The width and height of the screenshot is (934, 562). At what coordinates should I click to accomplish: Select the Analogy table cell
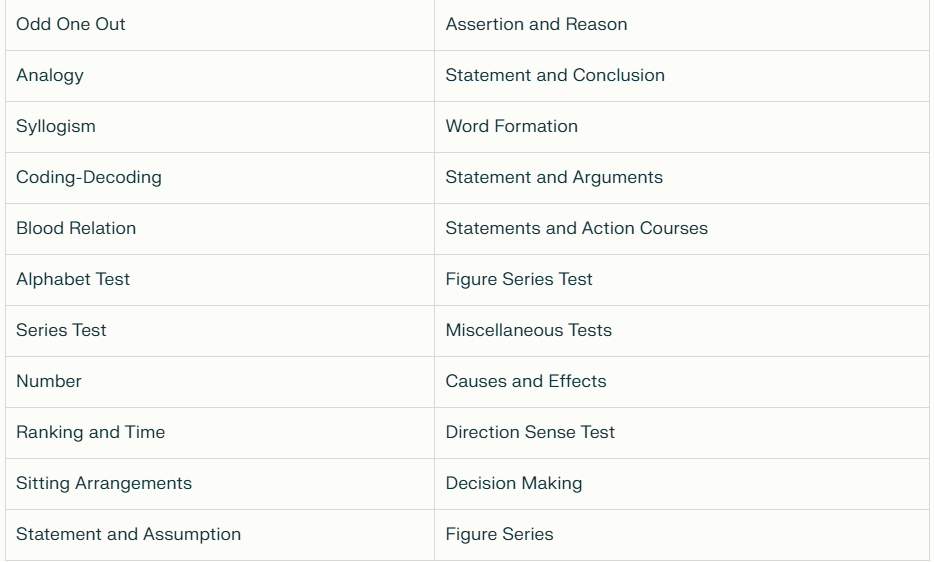(220, 76)
